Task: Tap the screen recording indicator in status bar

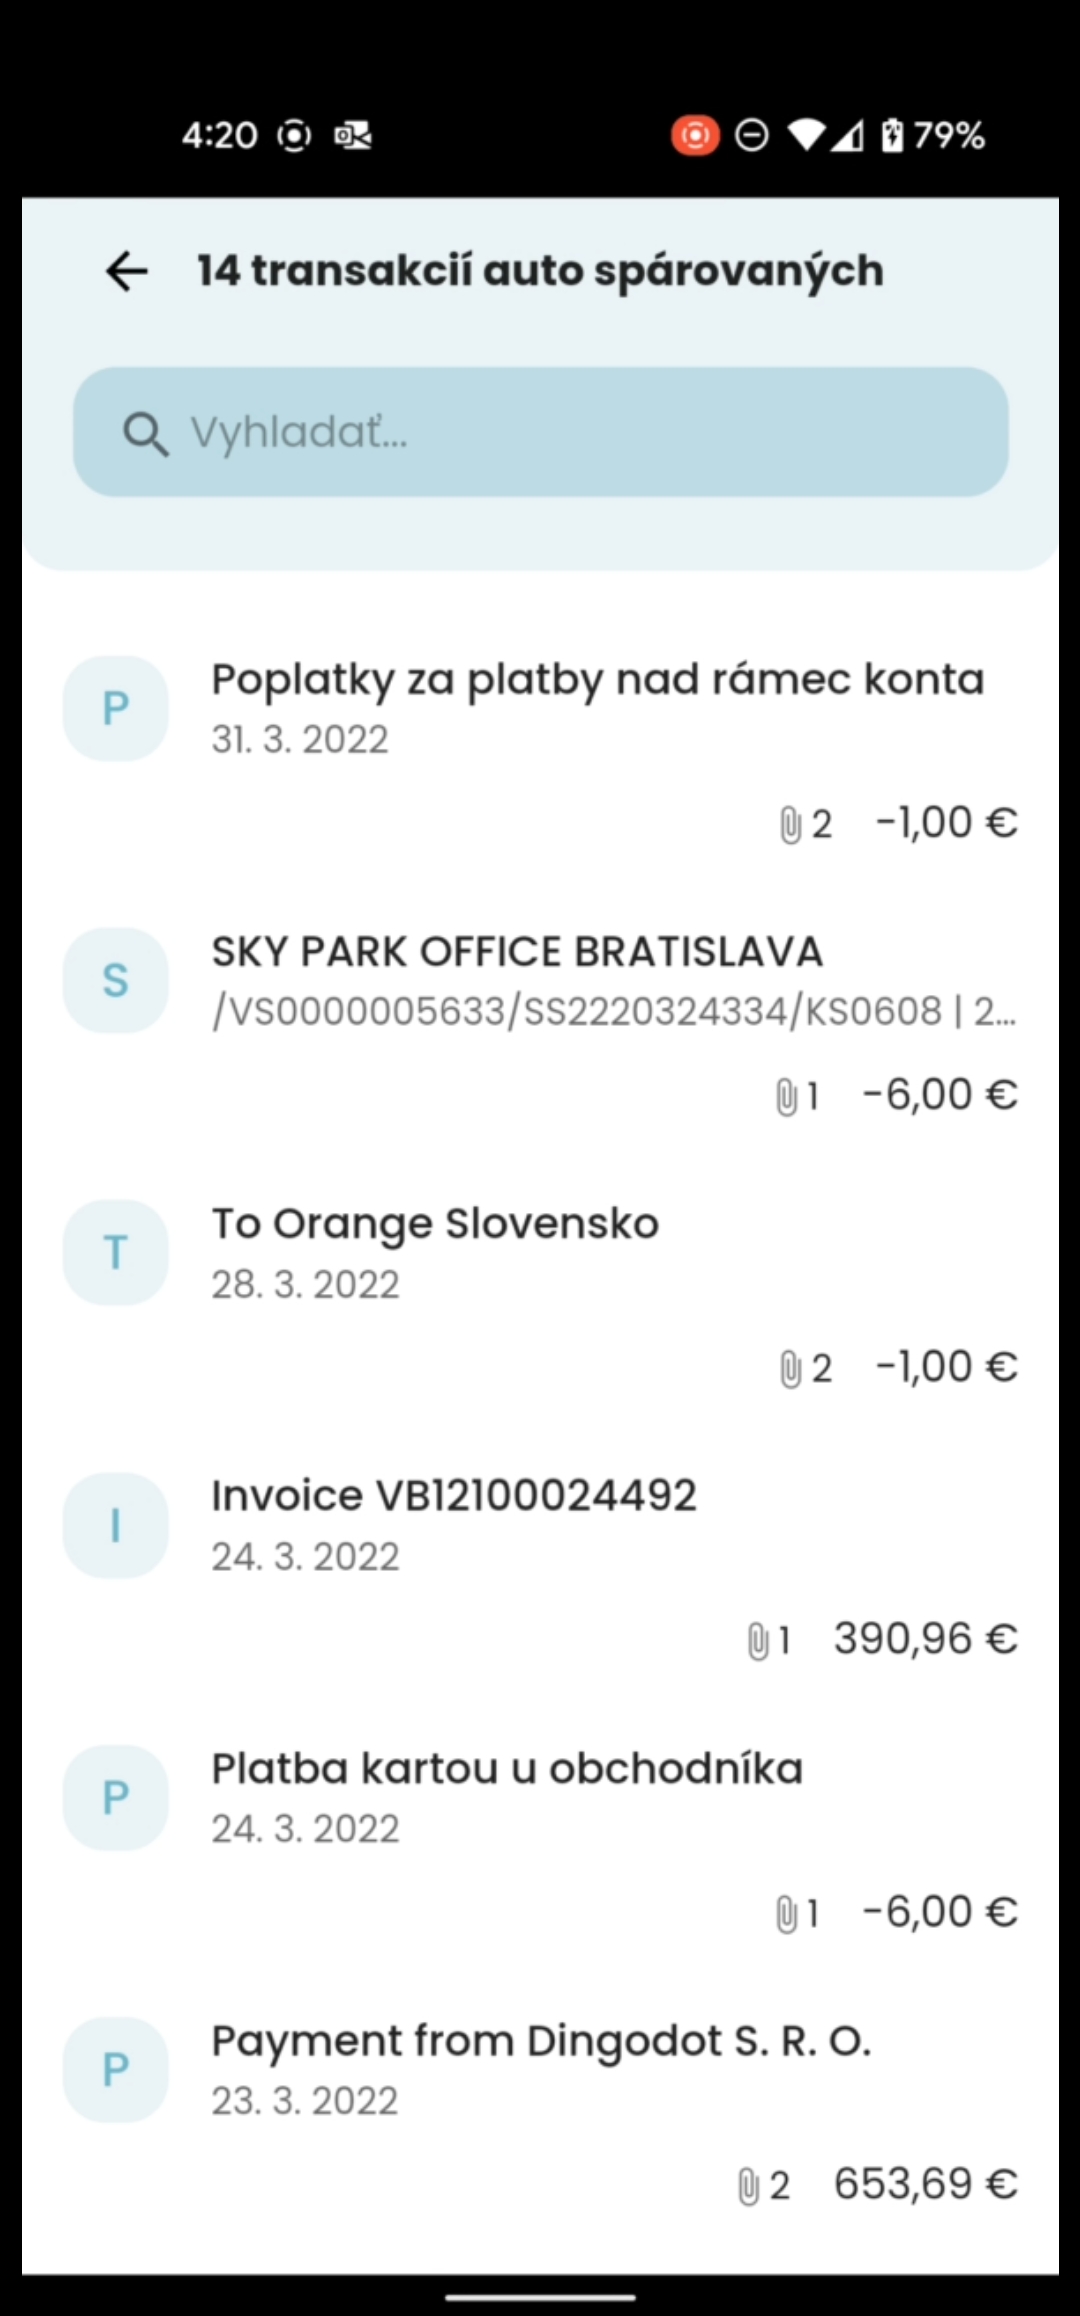Action: pyautogui.click(x=695, y=135)
